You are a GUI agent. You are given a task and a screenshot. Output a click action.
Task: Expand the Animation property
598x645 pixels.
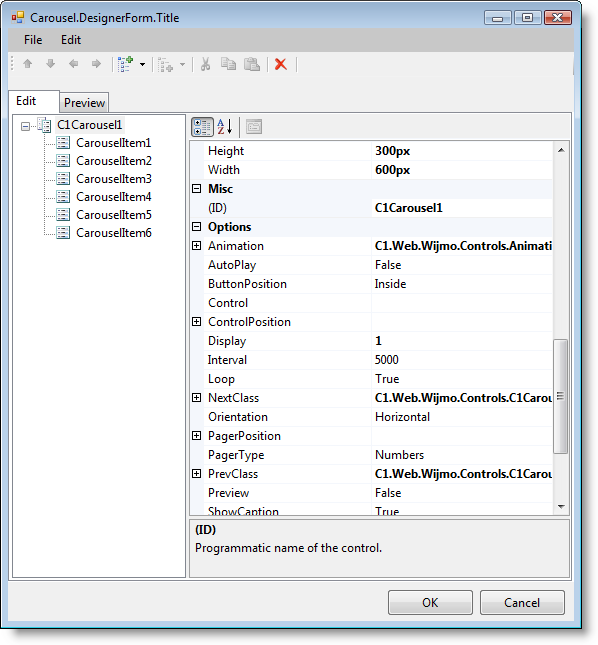[197, 246]
